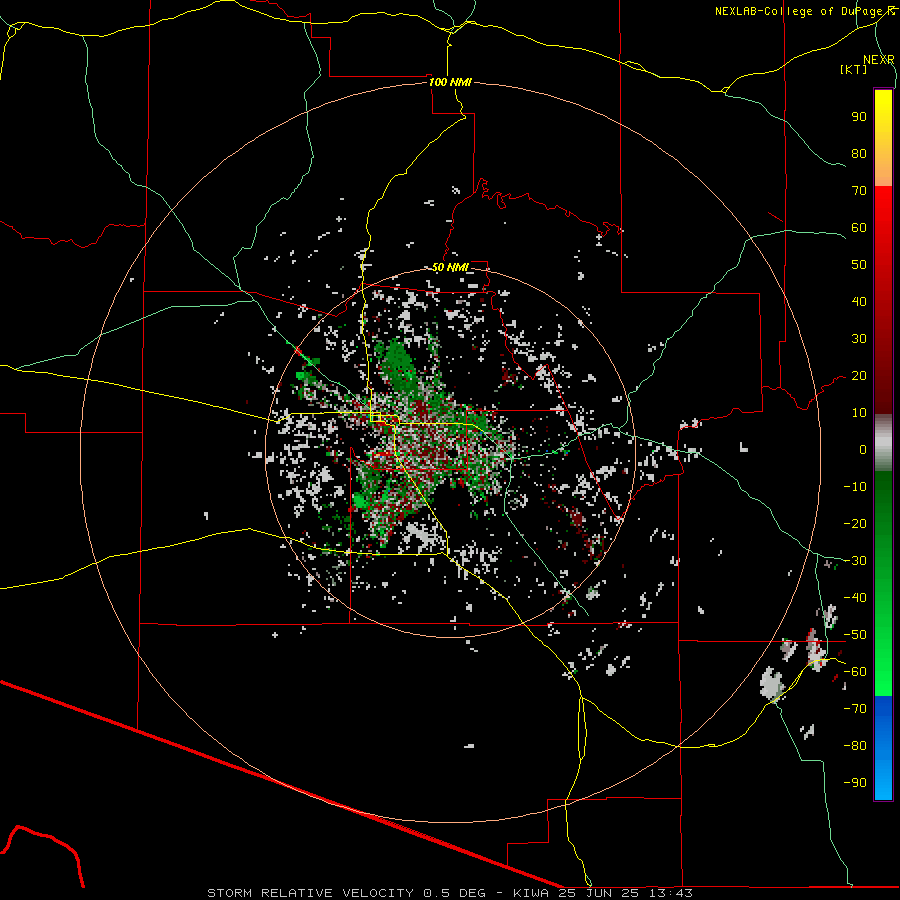Click the 30 value on the velocity scale
900x900 pixels.
point(859,339)
